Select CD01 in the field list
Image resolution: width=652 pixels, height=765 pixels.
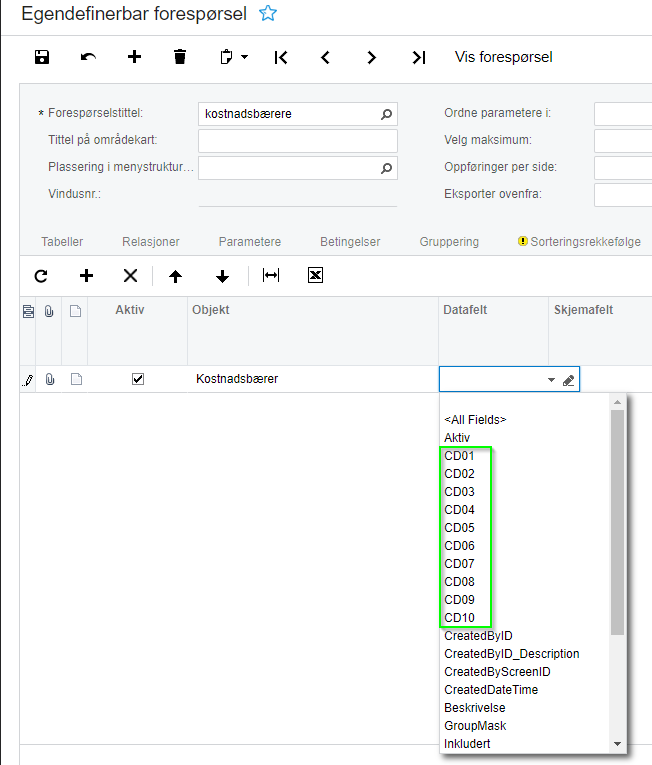(459, 456)
